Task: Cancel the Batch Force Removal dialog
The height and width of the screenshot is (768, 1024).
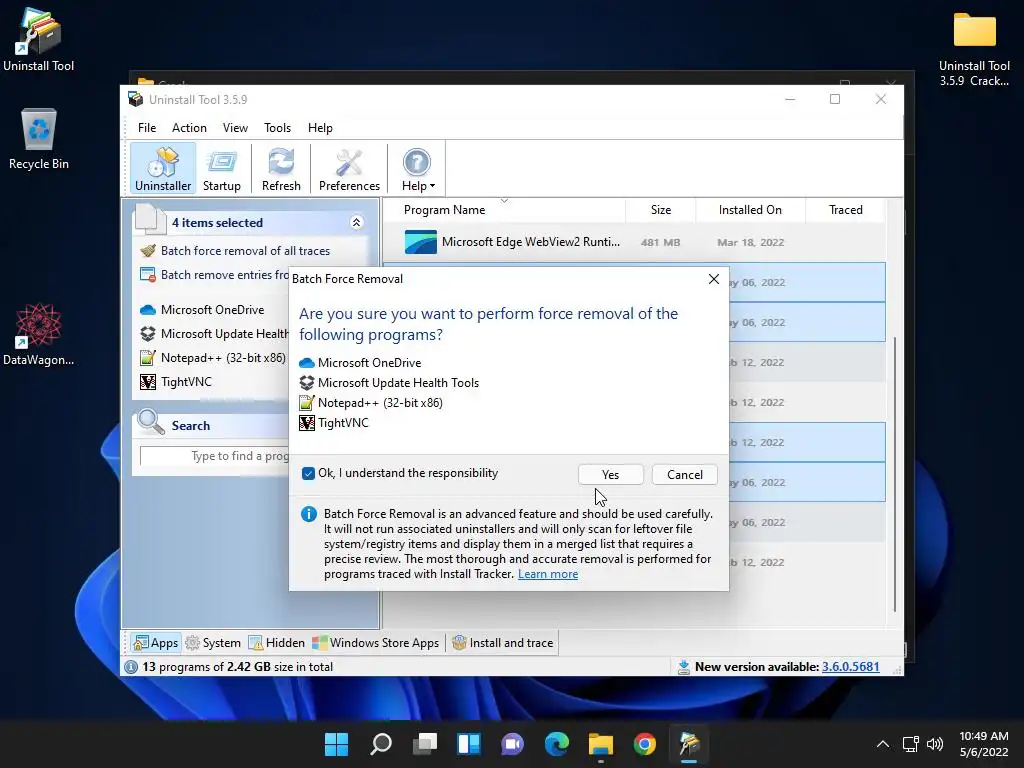Action: [684, 475]
